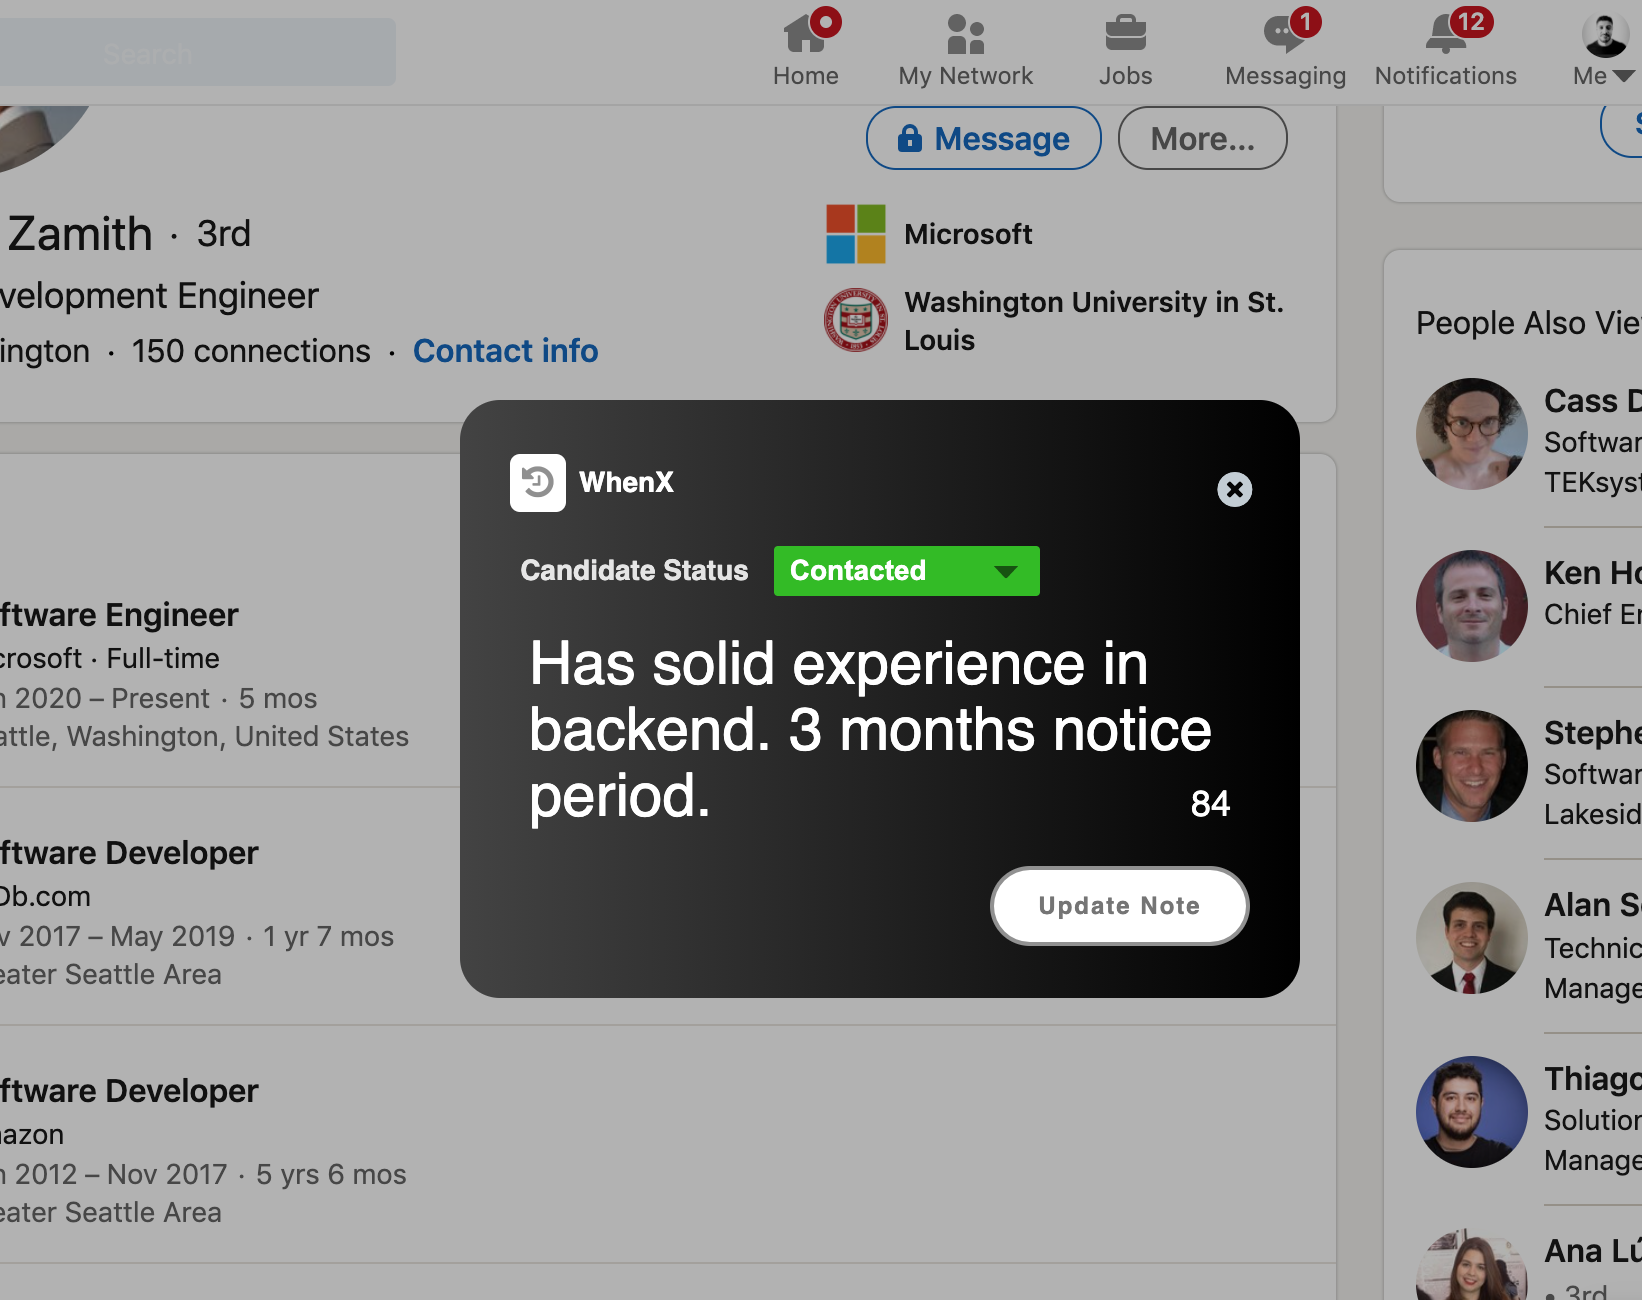Click the Update Note button
Image resolution: width=1642 pixels, height=1300 pixels.
1119,906
